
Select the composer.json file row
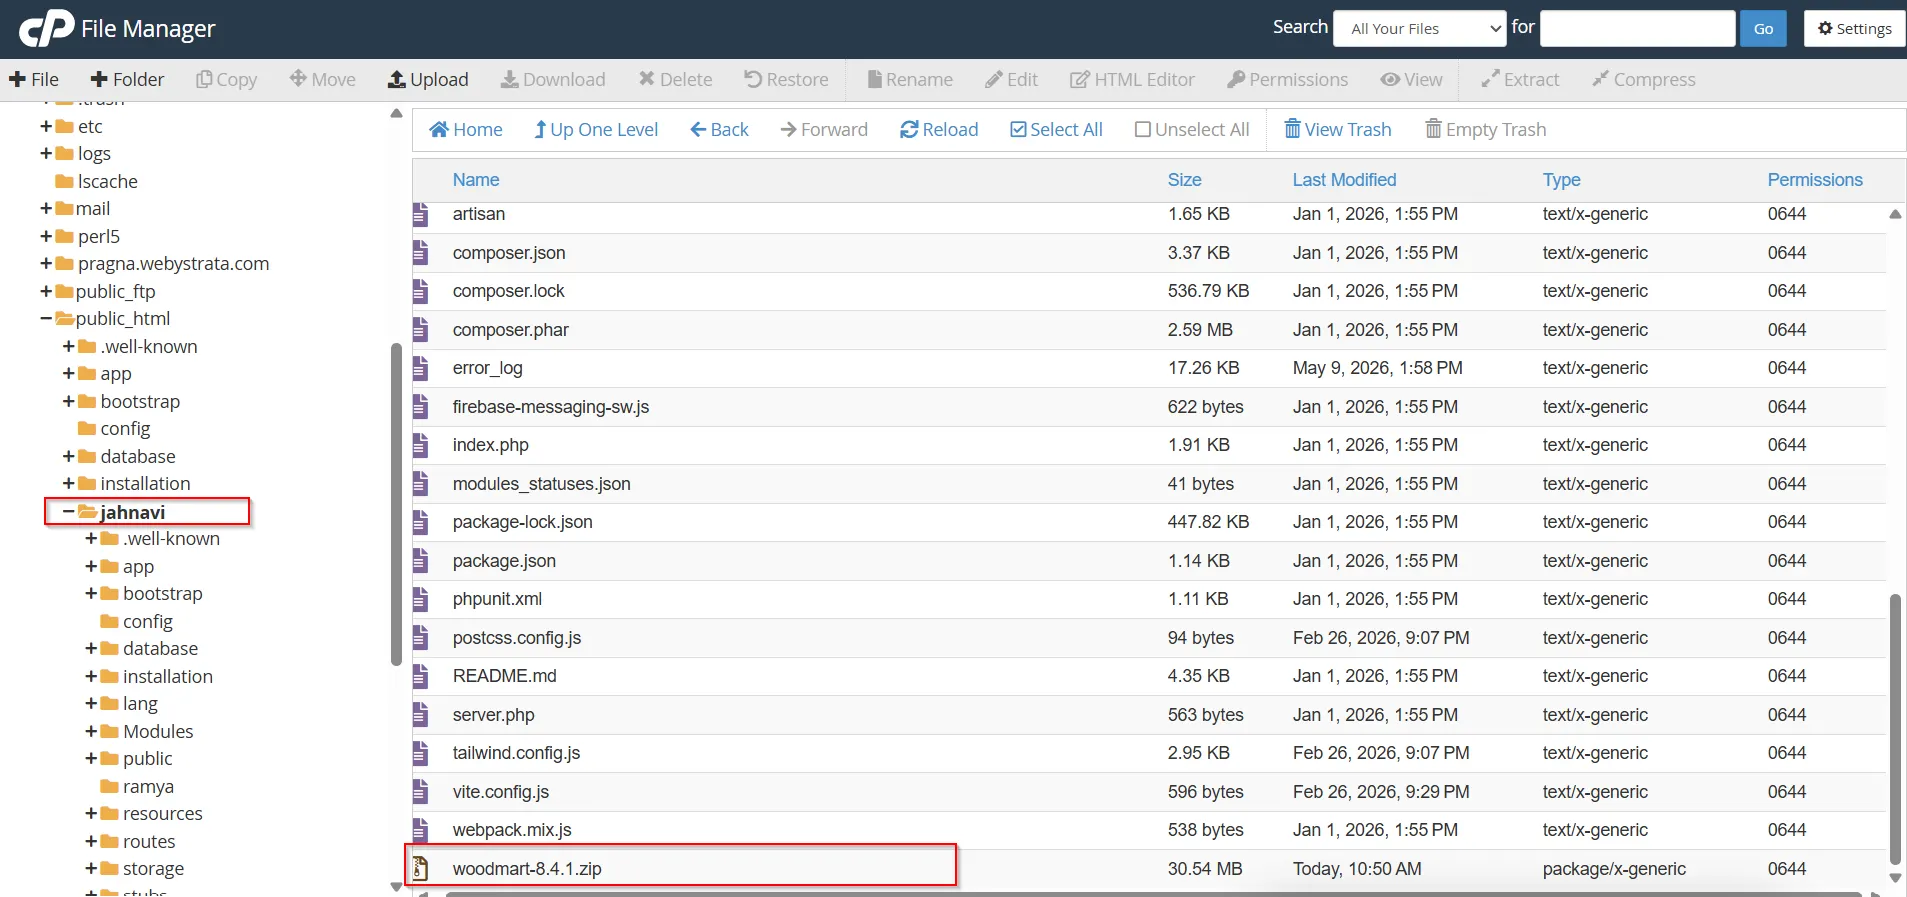point(1149,253)
